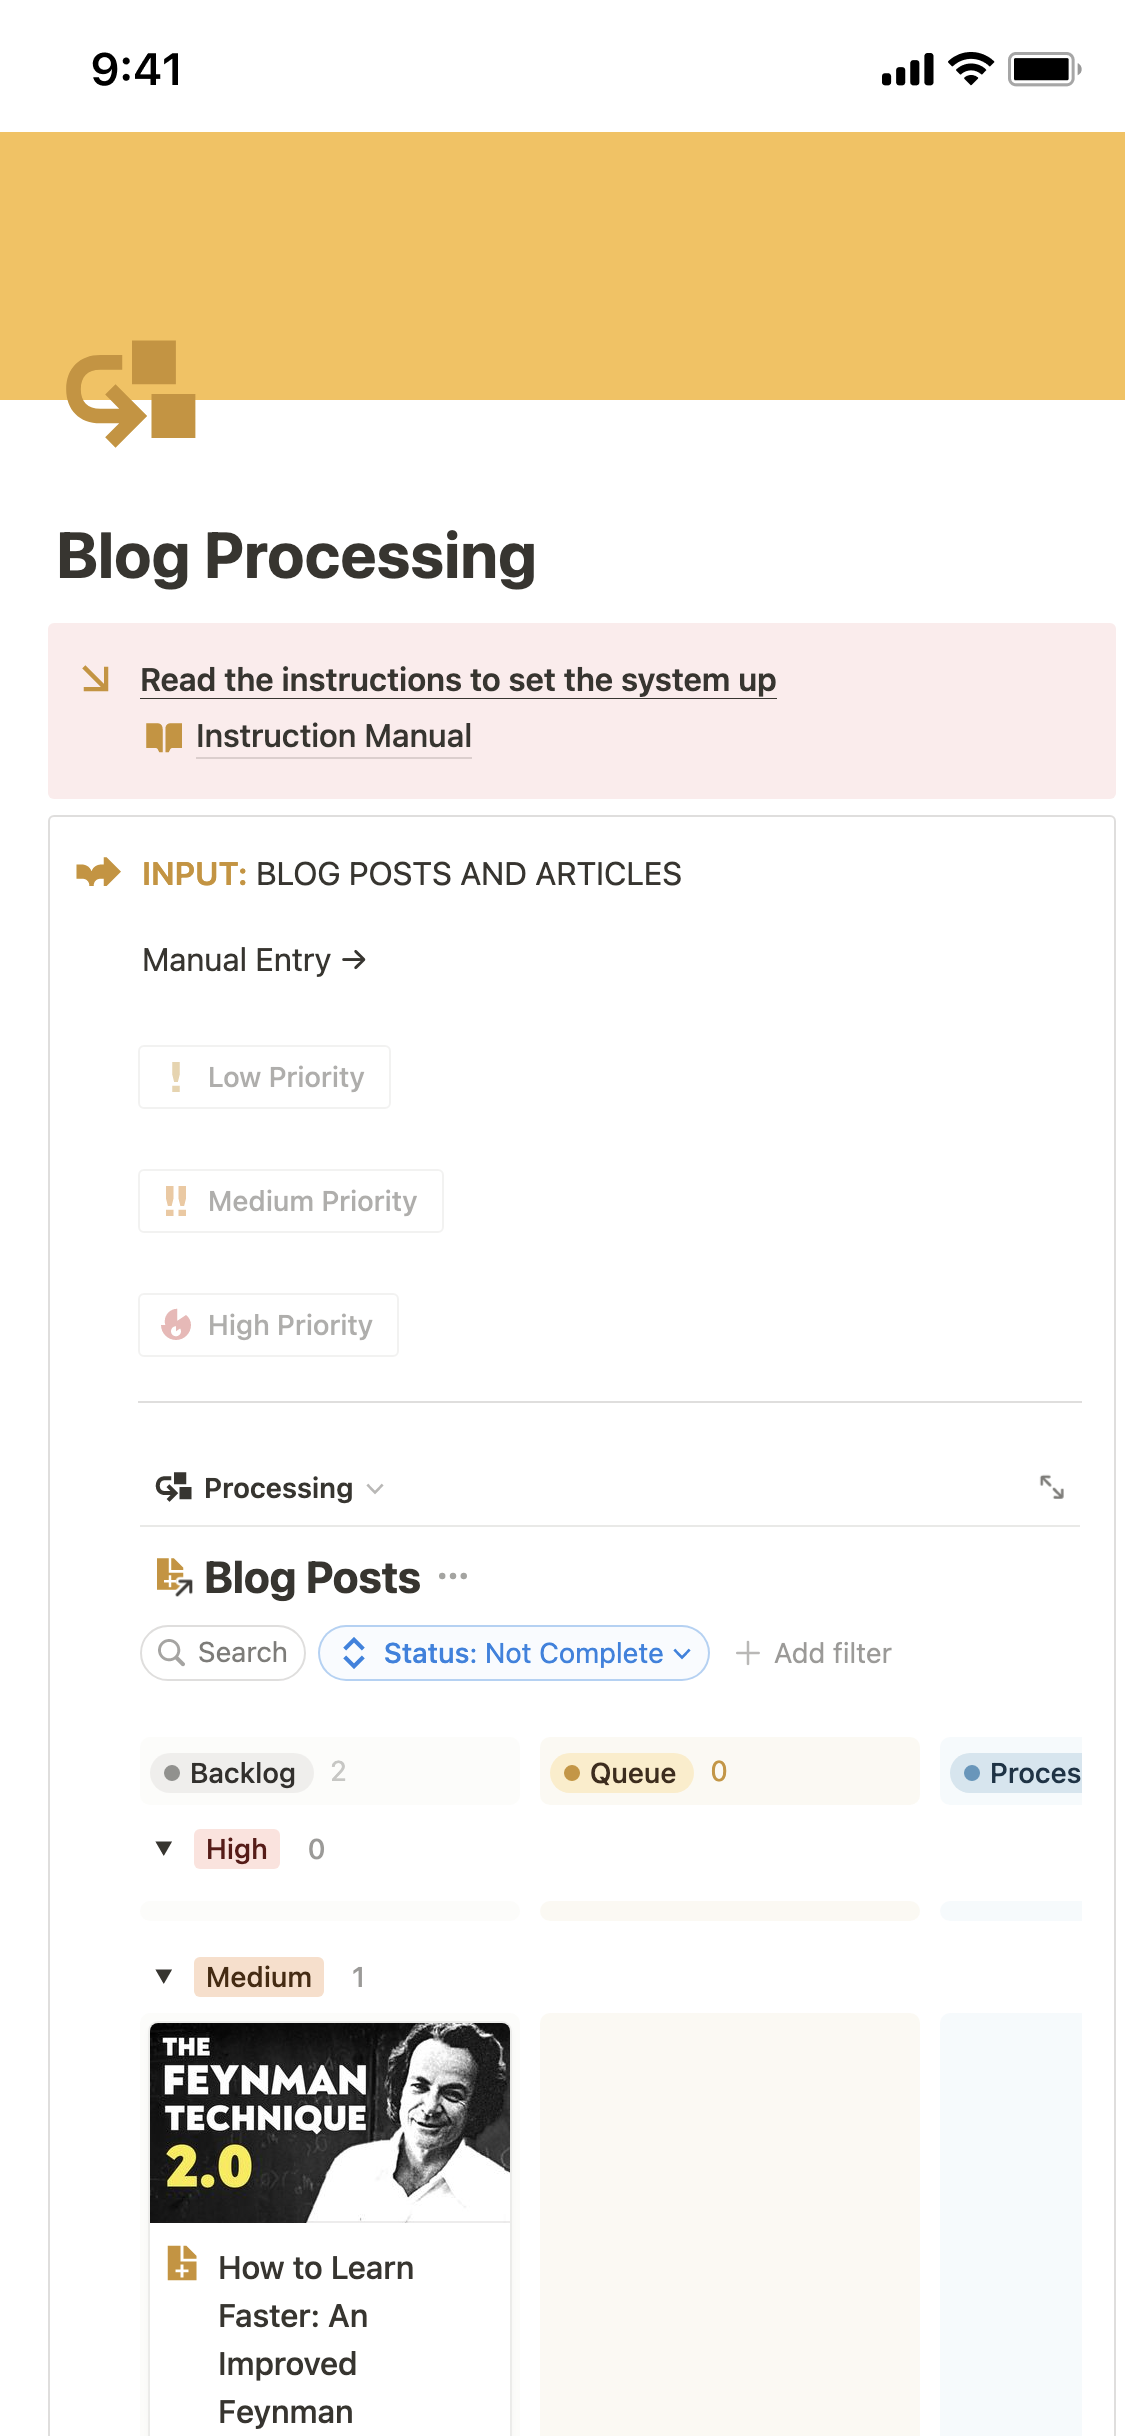This screenshot has height=2436, width=1125.
Task: Tap the Blog Posts database icon
Action: click(174, 1577)
